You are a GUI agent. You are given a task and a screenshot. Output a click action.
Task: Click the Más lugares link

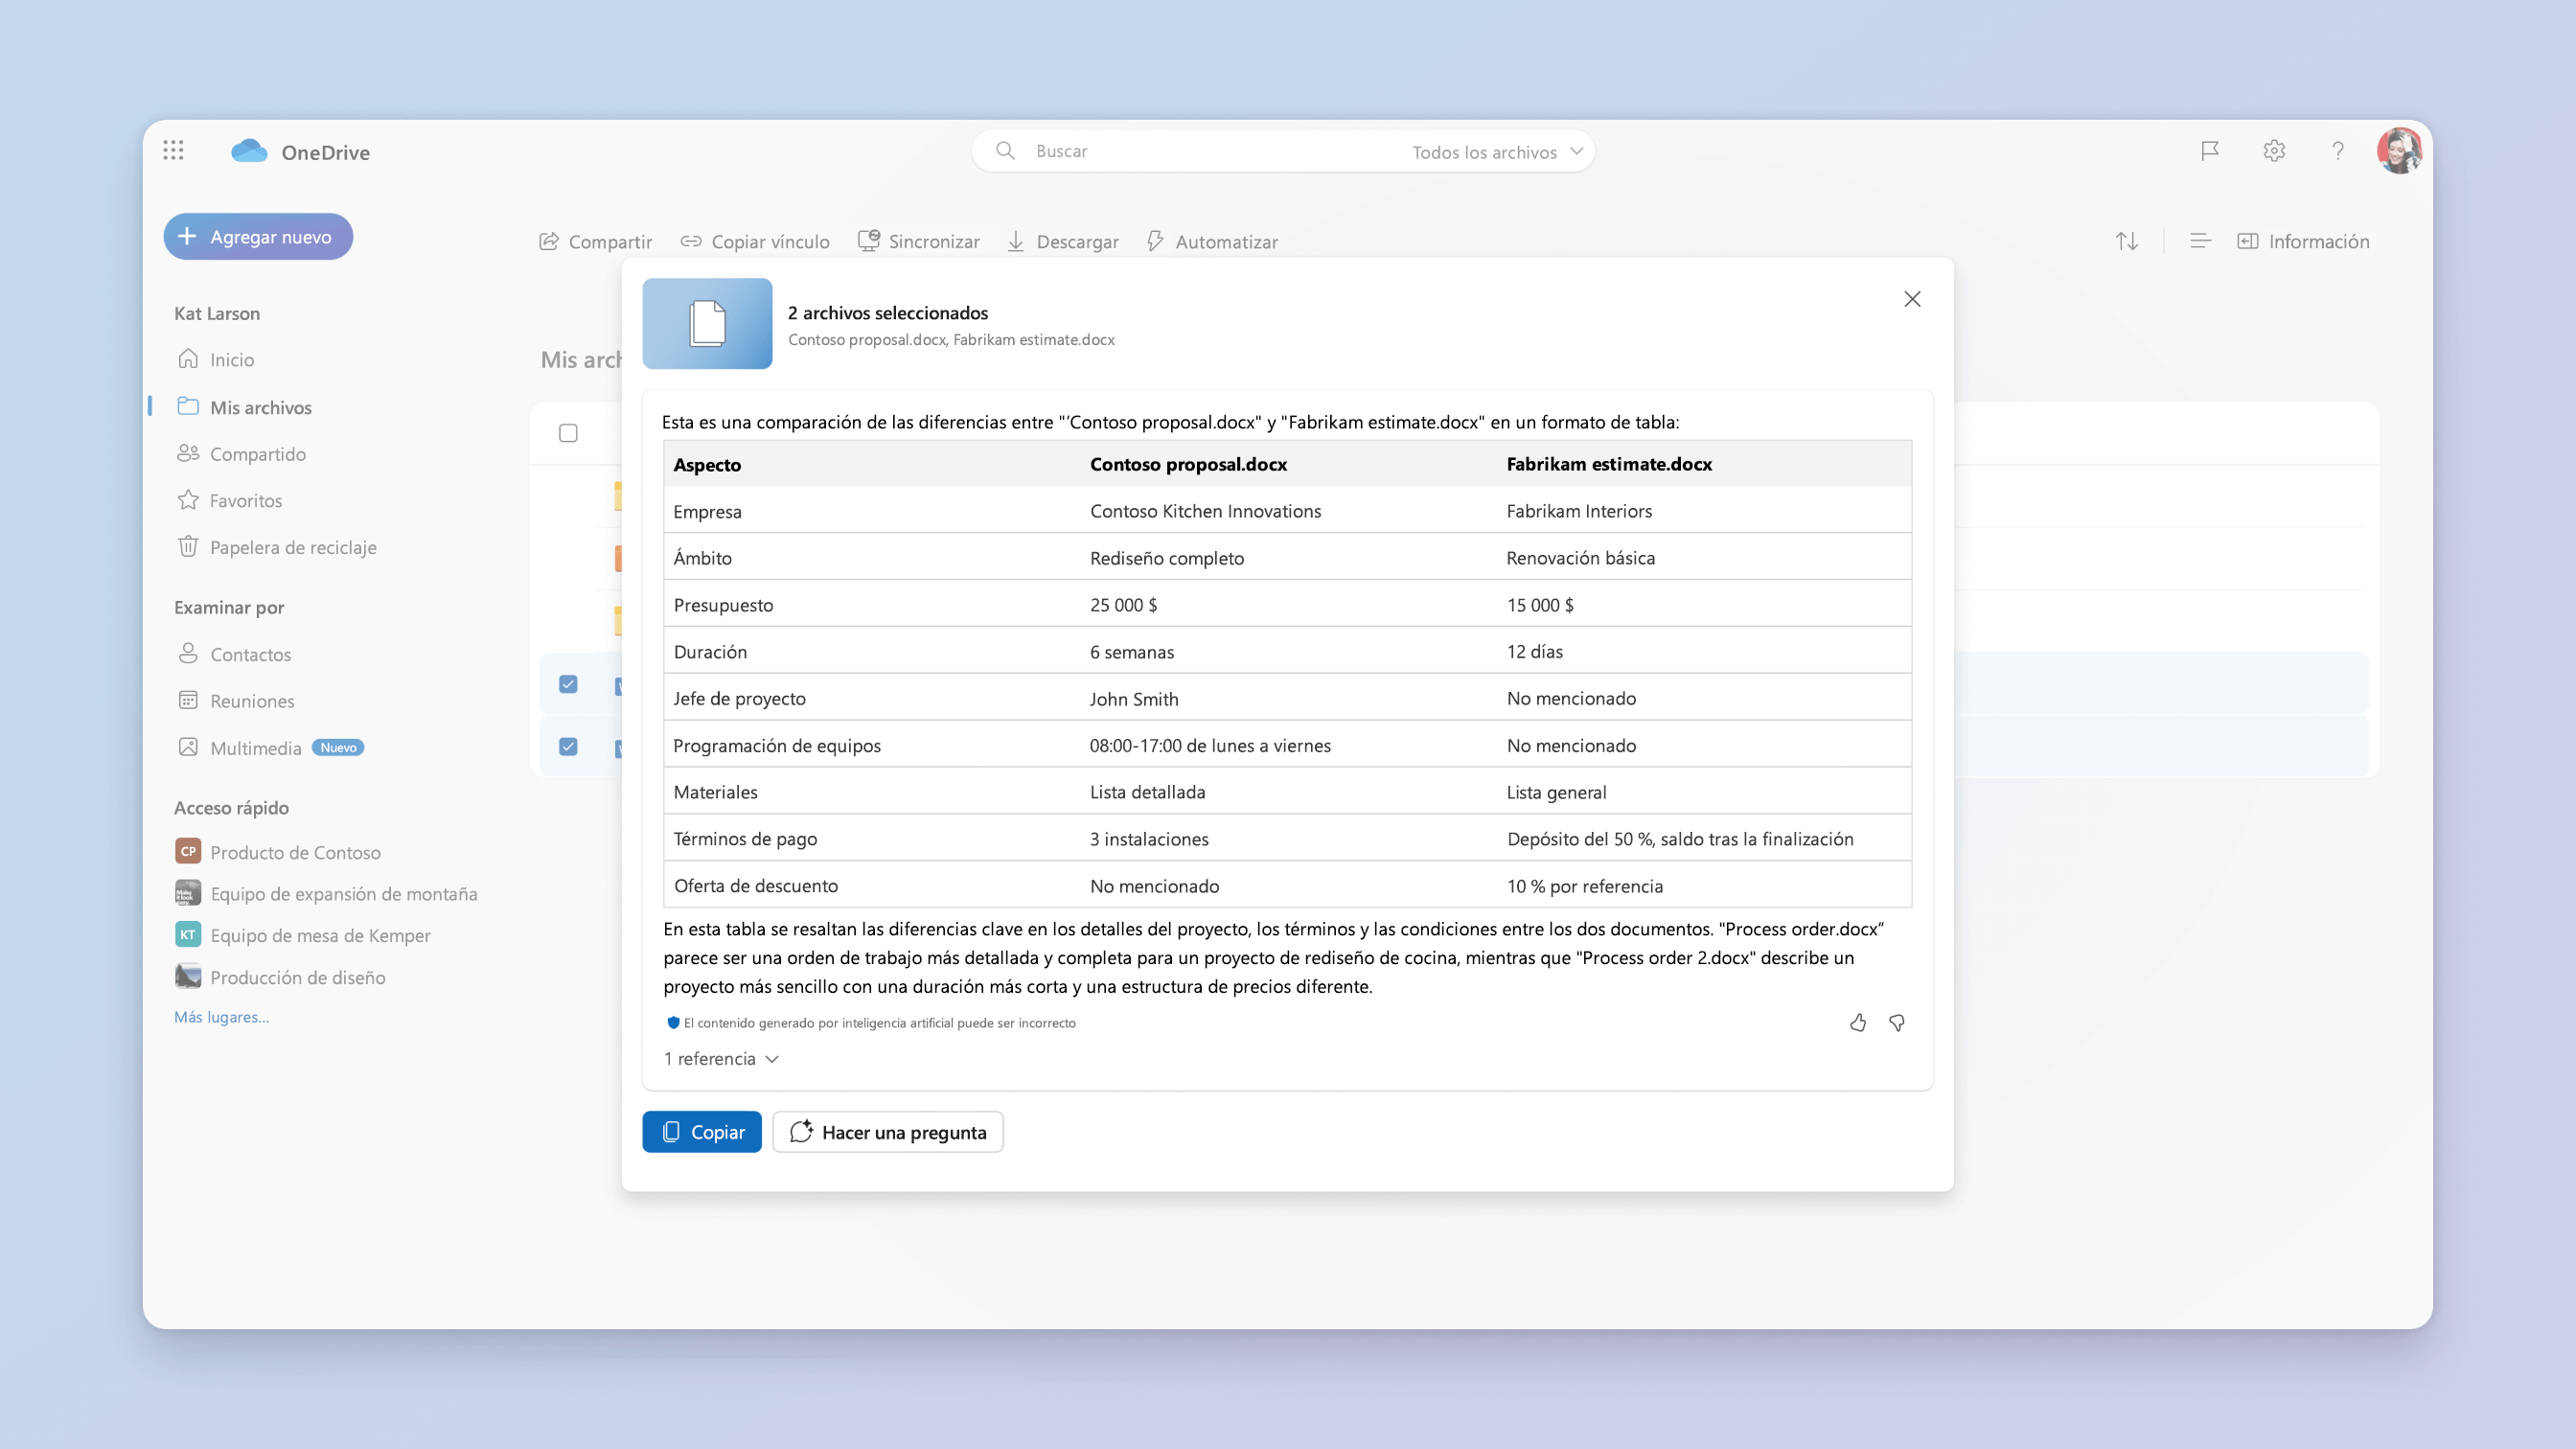222,1017
